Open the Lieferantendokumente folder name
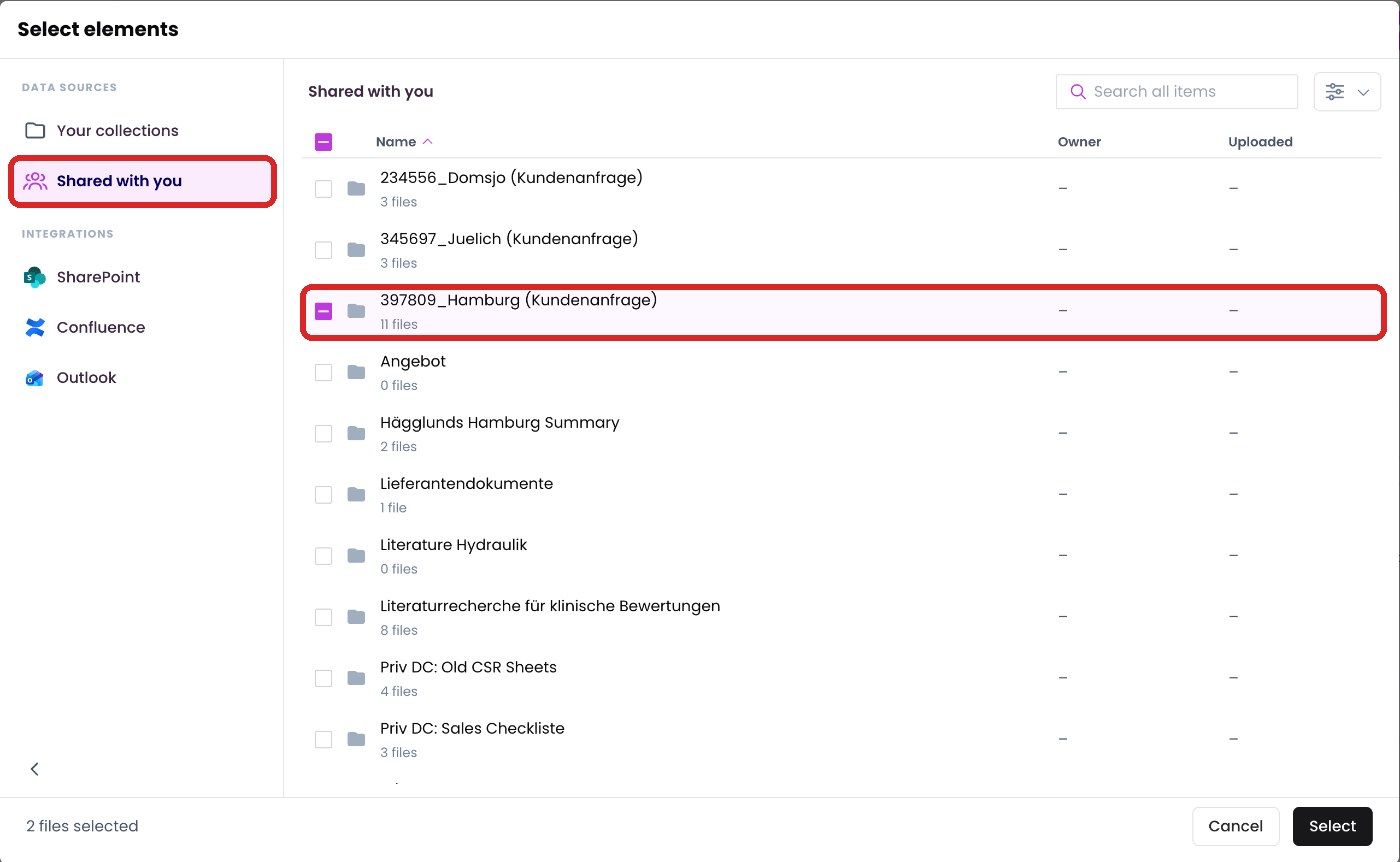Viewport: 1400px width, 862px height. tap(466, 484)
